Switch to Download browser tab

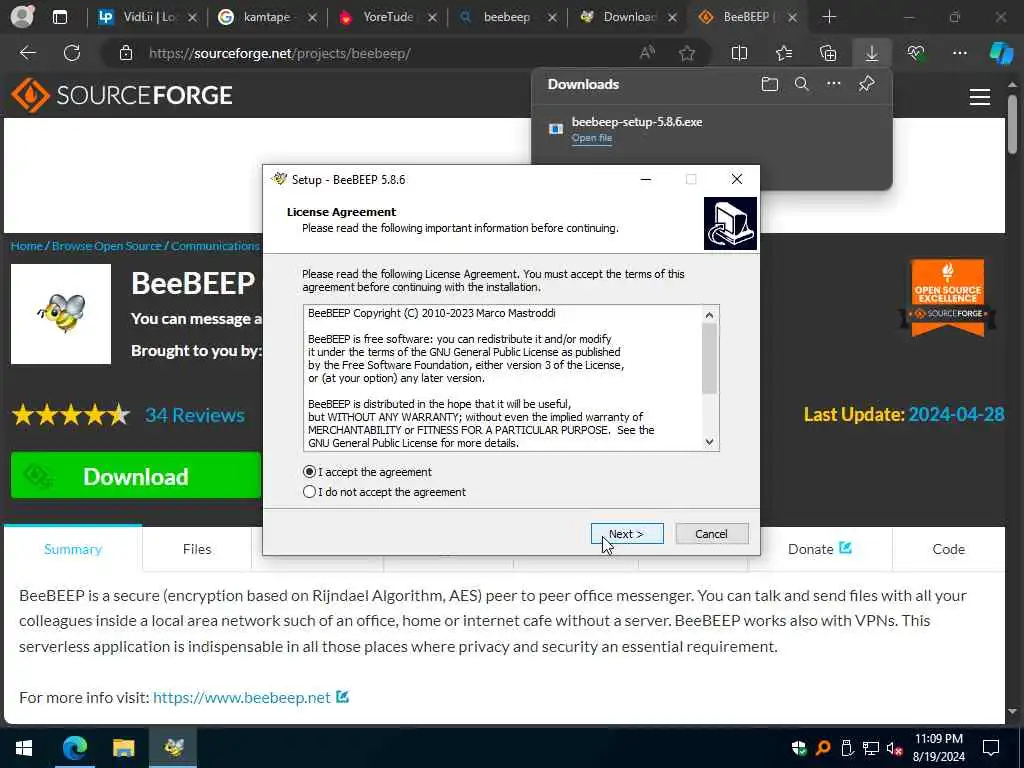(x=626, y=17)
